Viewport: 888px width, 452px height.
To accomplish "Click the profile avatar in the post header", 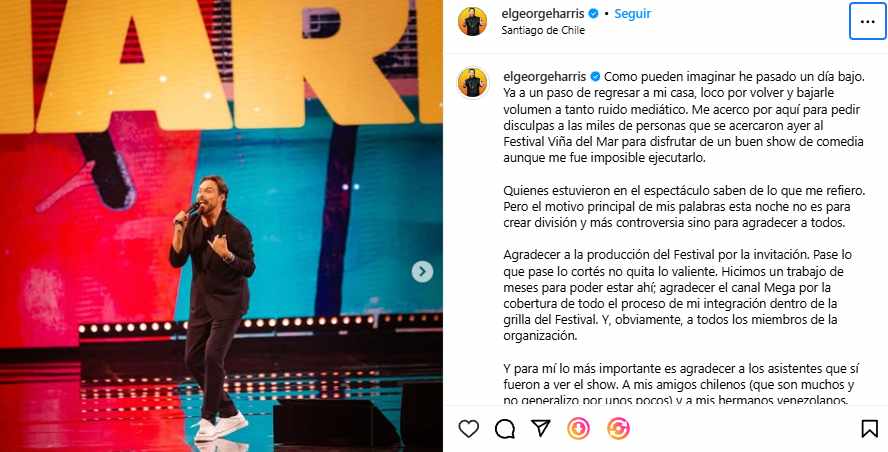I will tap(472, 22).
